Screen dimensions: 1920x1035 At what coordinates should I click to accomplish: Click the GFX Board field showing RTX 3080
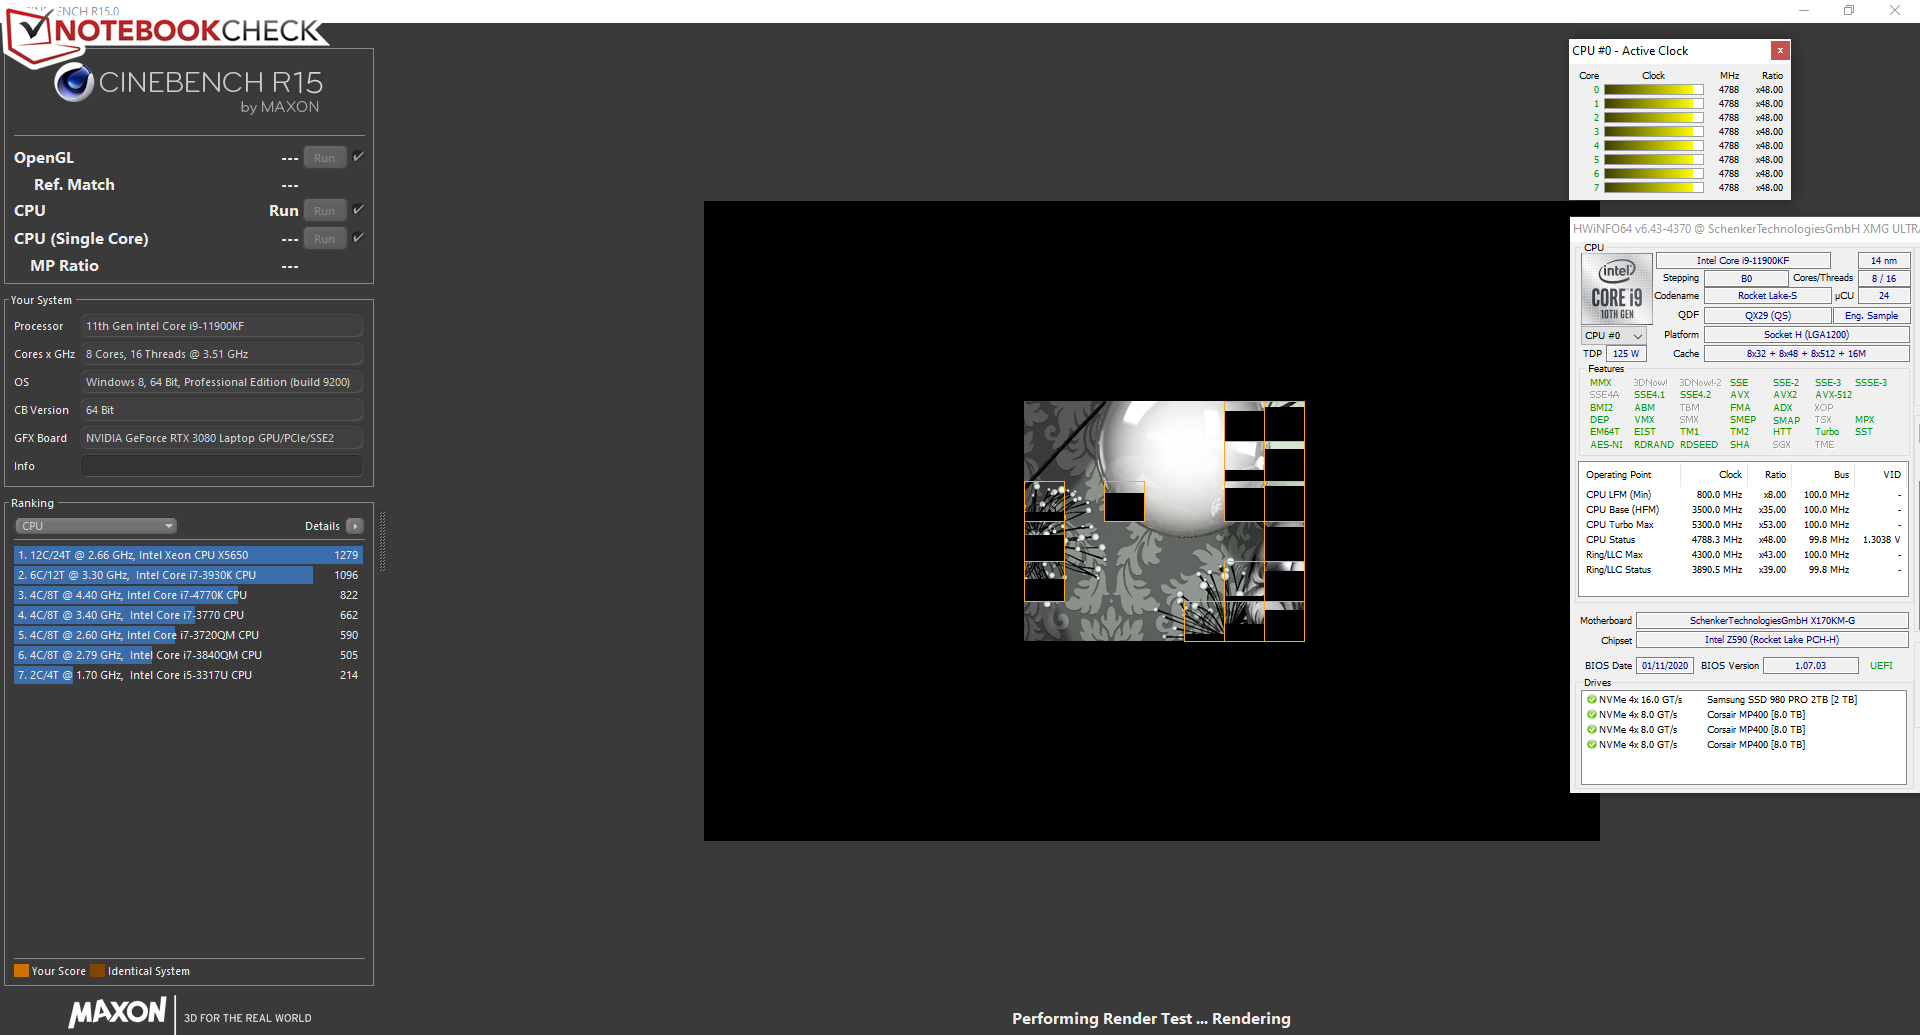[222, 438]
